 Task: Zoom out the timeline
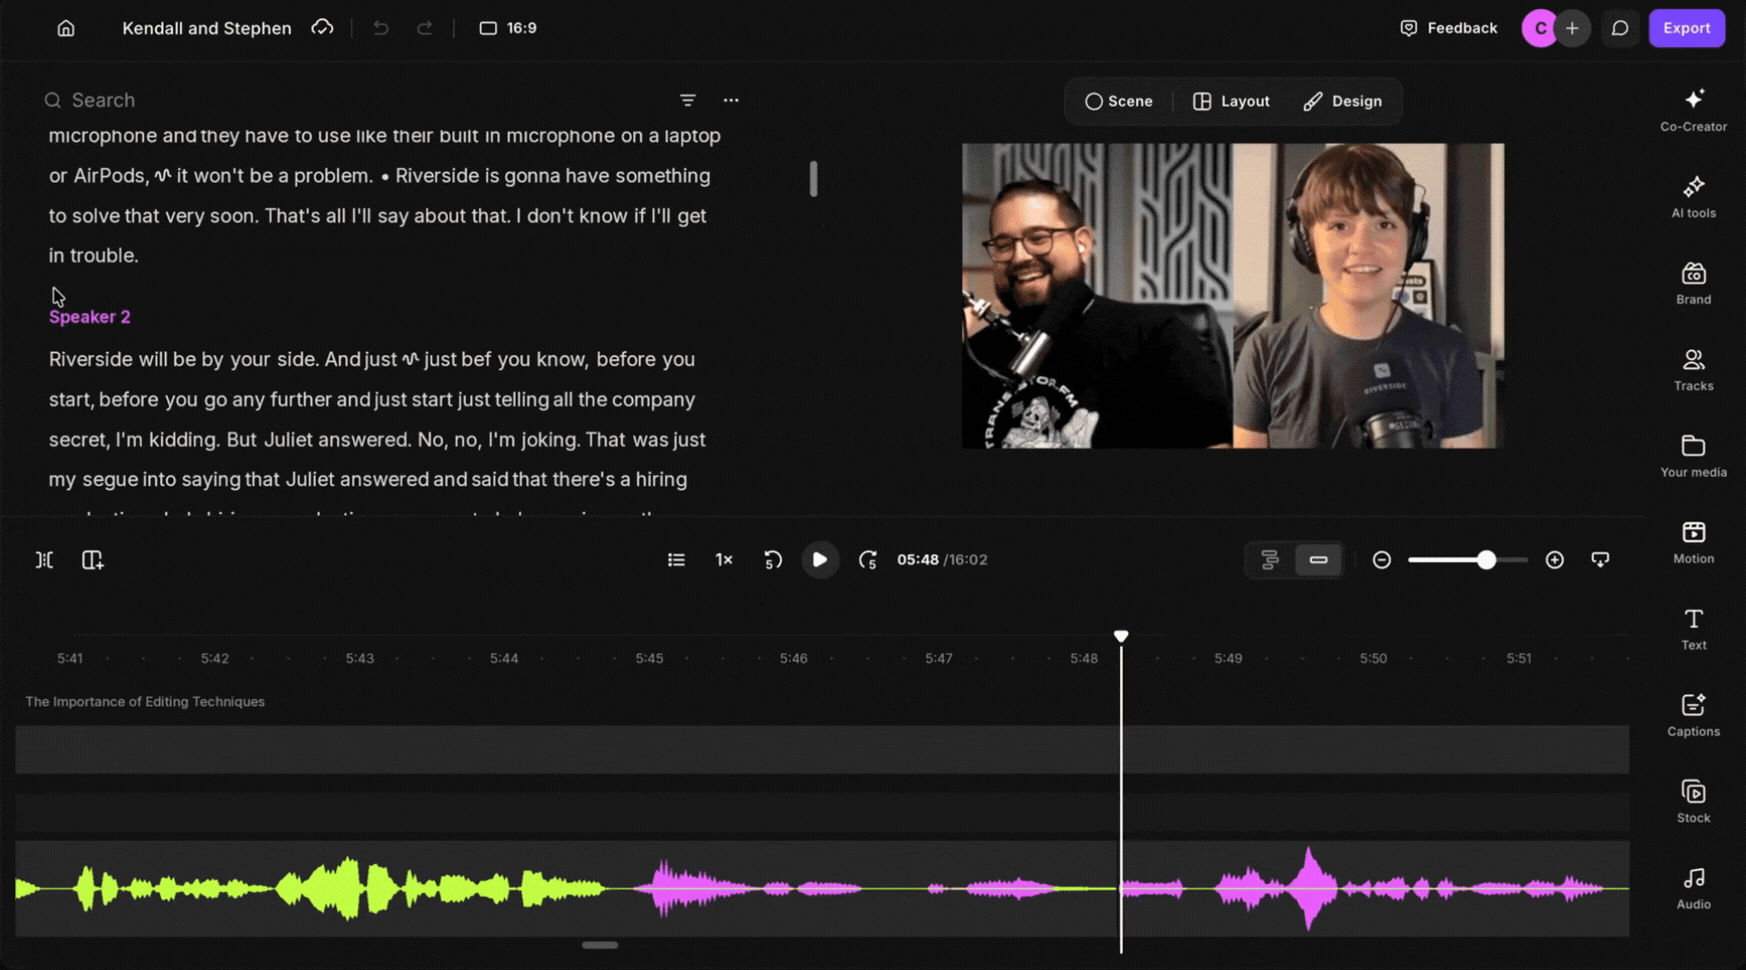coord(1382,560)
